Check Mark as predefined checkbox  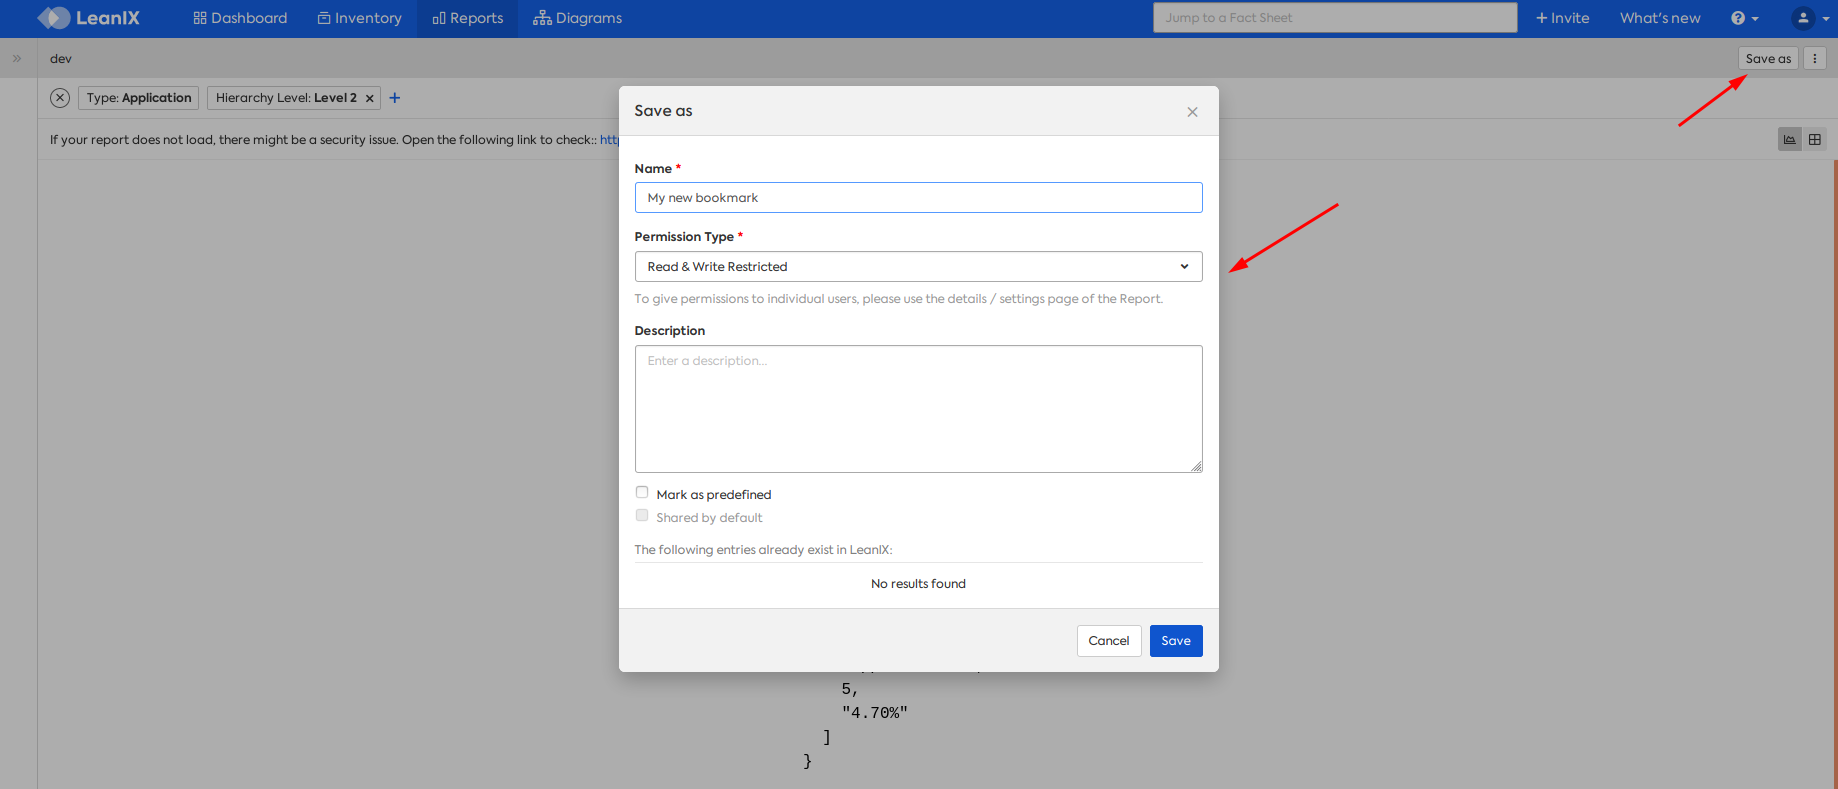[642, 492]
